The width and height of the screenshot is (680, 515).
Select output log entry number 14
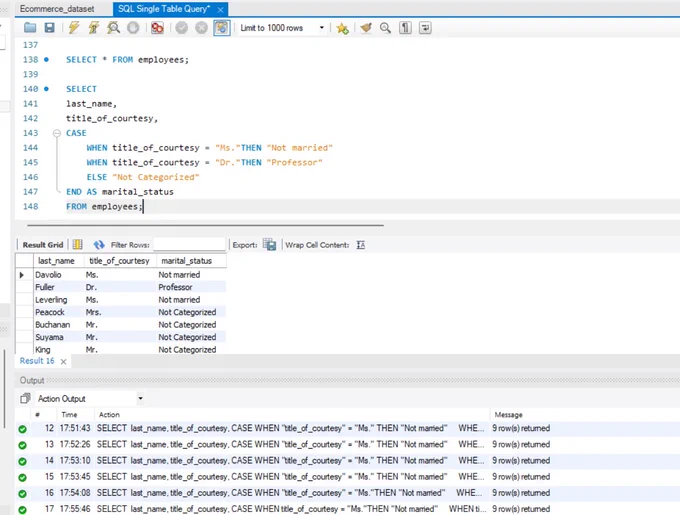pos(347,460)
